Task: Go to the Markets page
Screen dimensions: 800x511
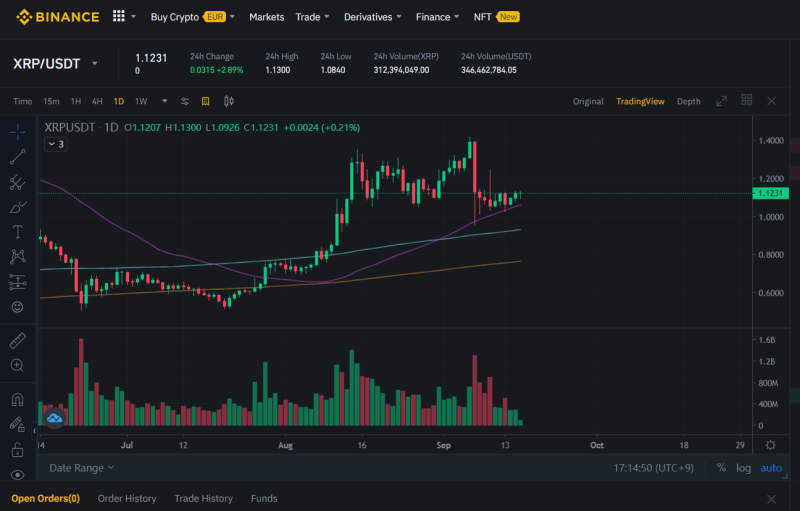Action: tap(266, 17)
